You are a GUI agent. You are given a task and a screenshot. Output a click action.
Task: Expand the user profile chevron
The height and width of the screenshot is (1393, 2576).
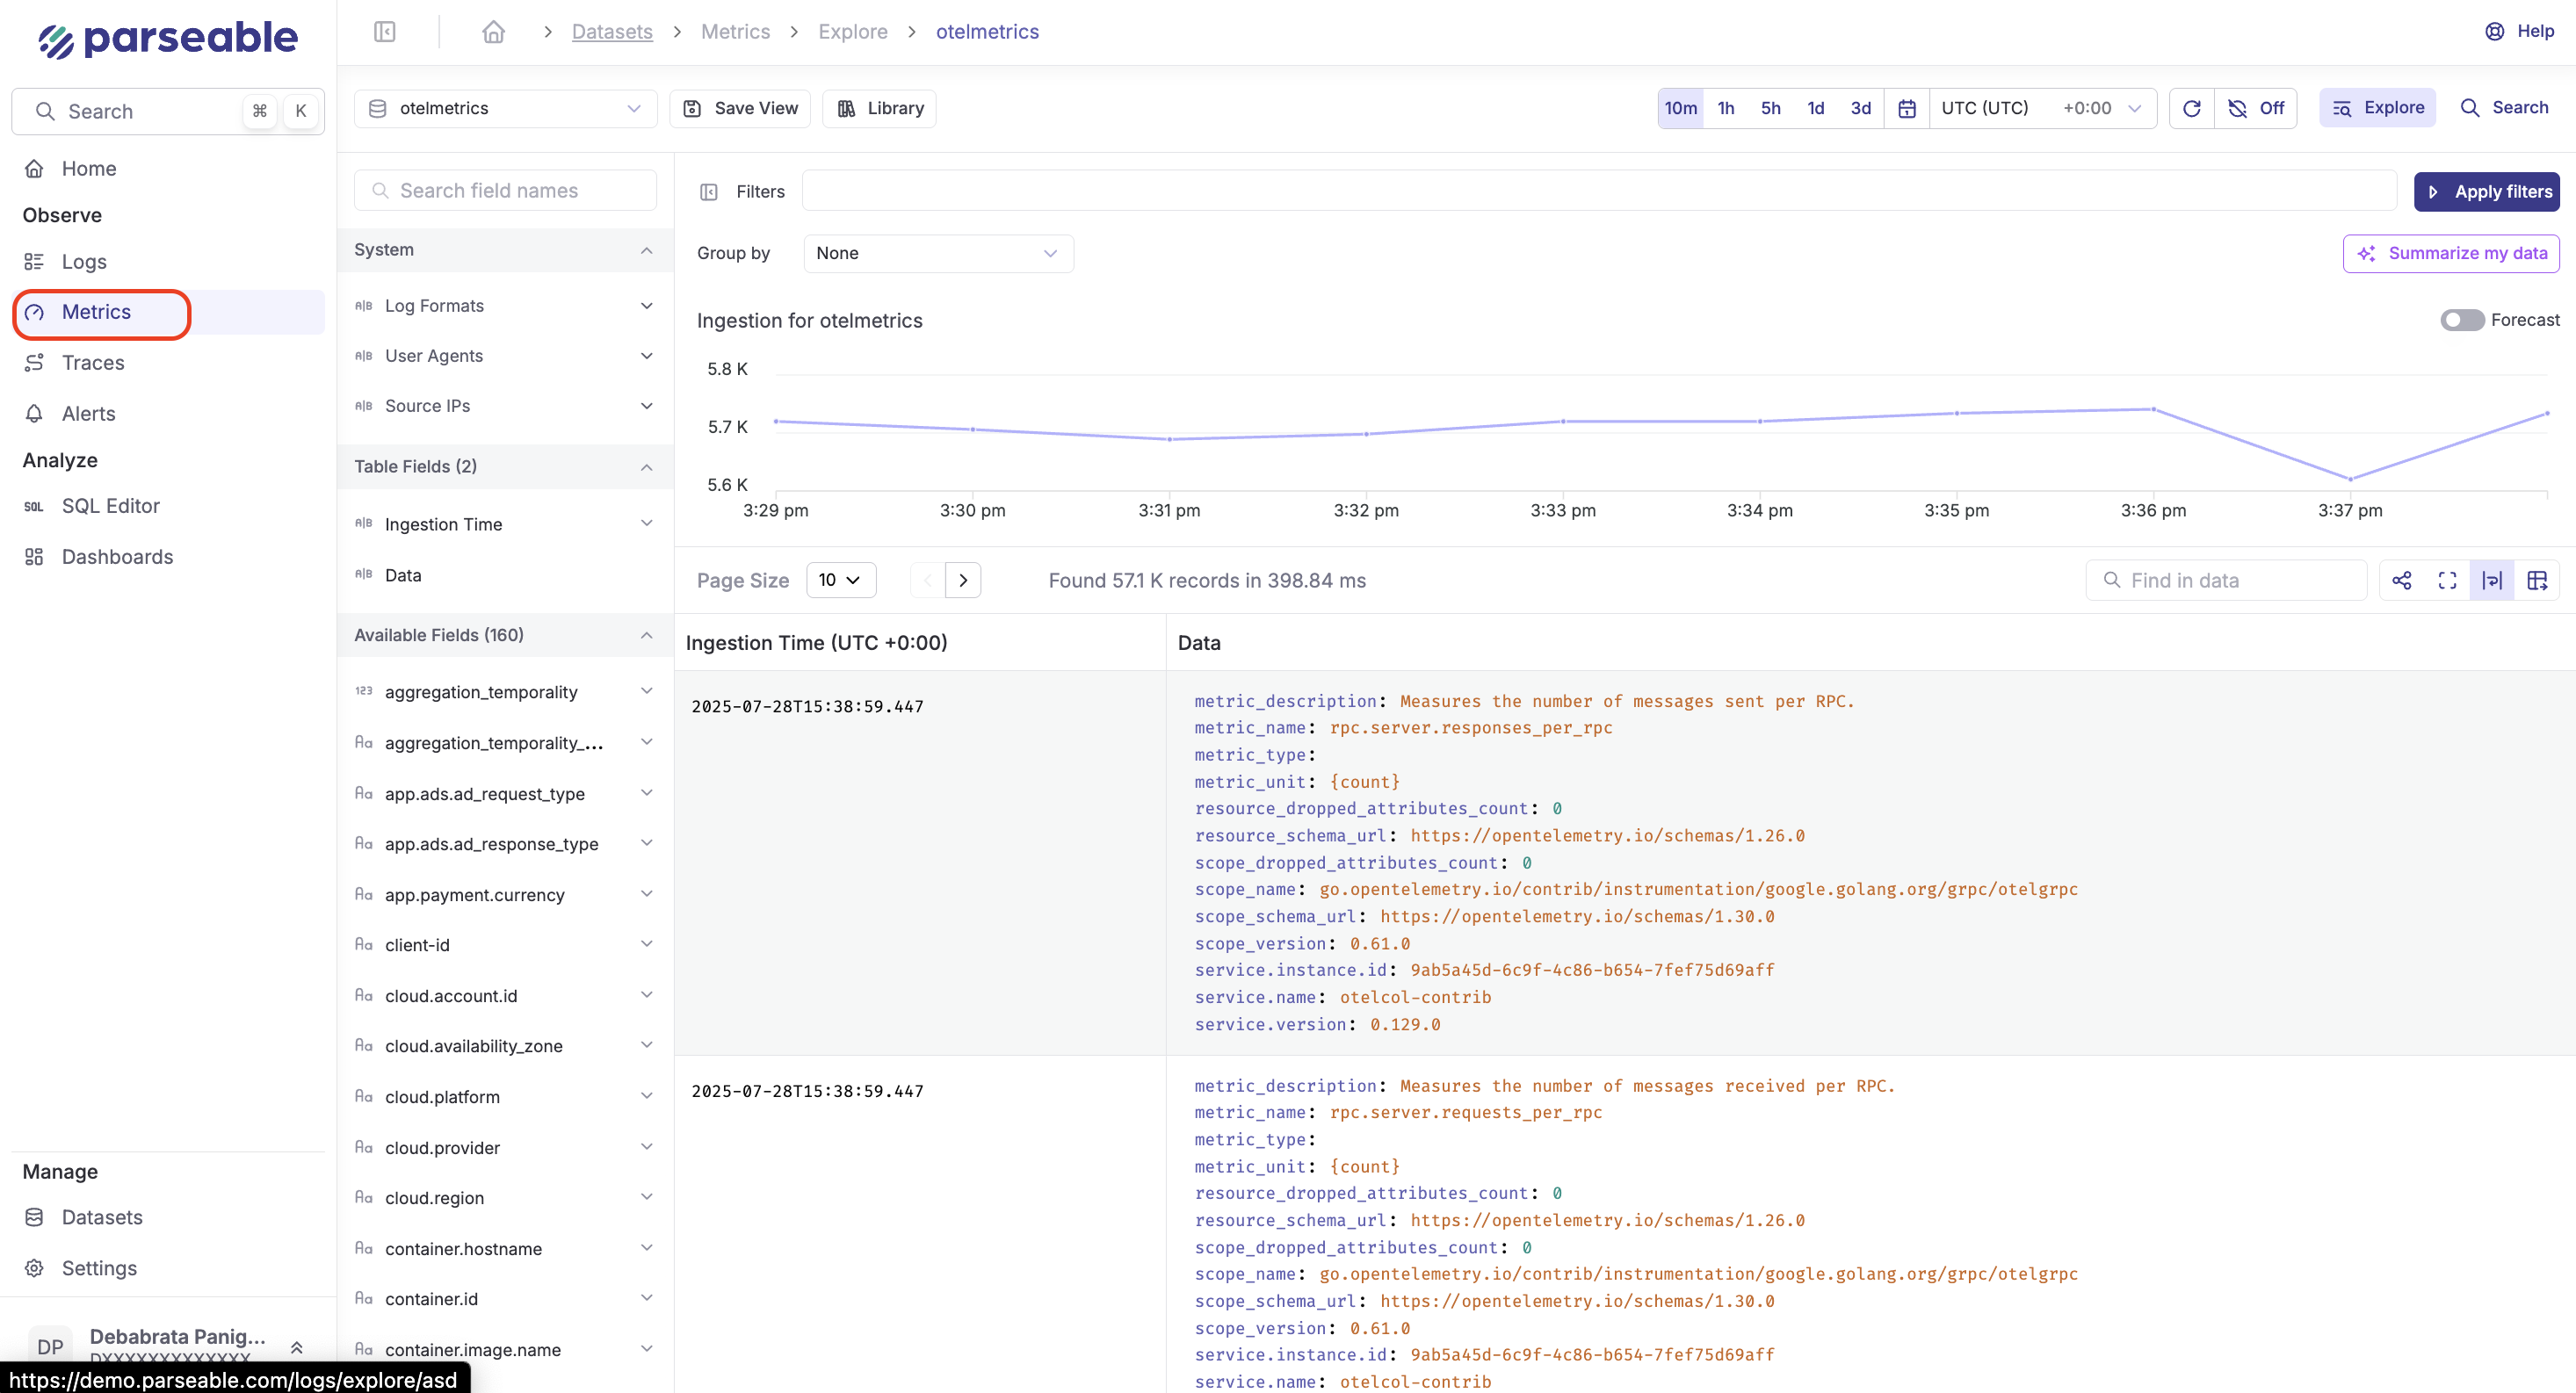296,1347
